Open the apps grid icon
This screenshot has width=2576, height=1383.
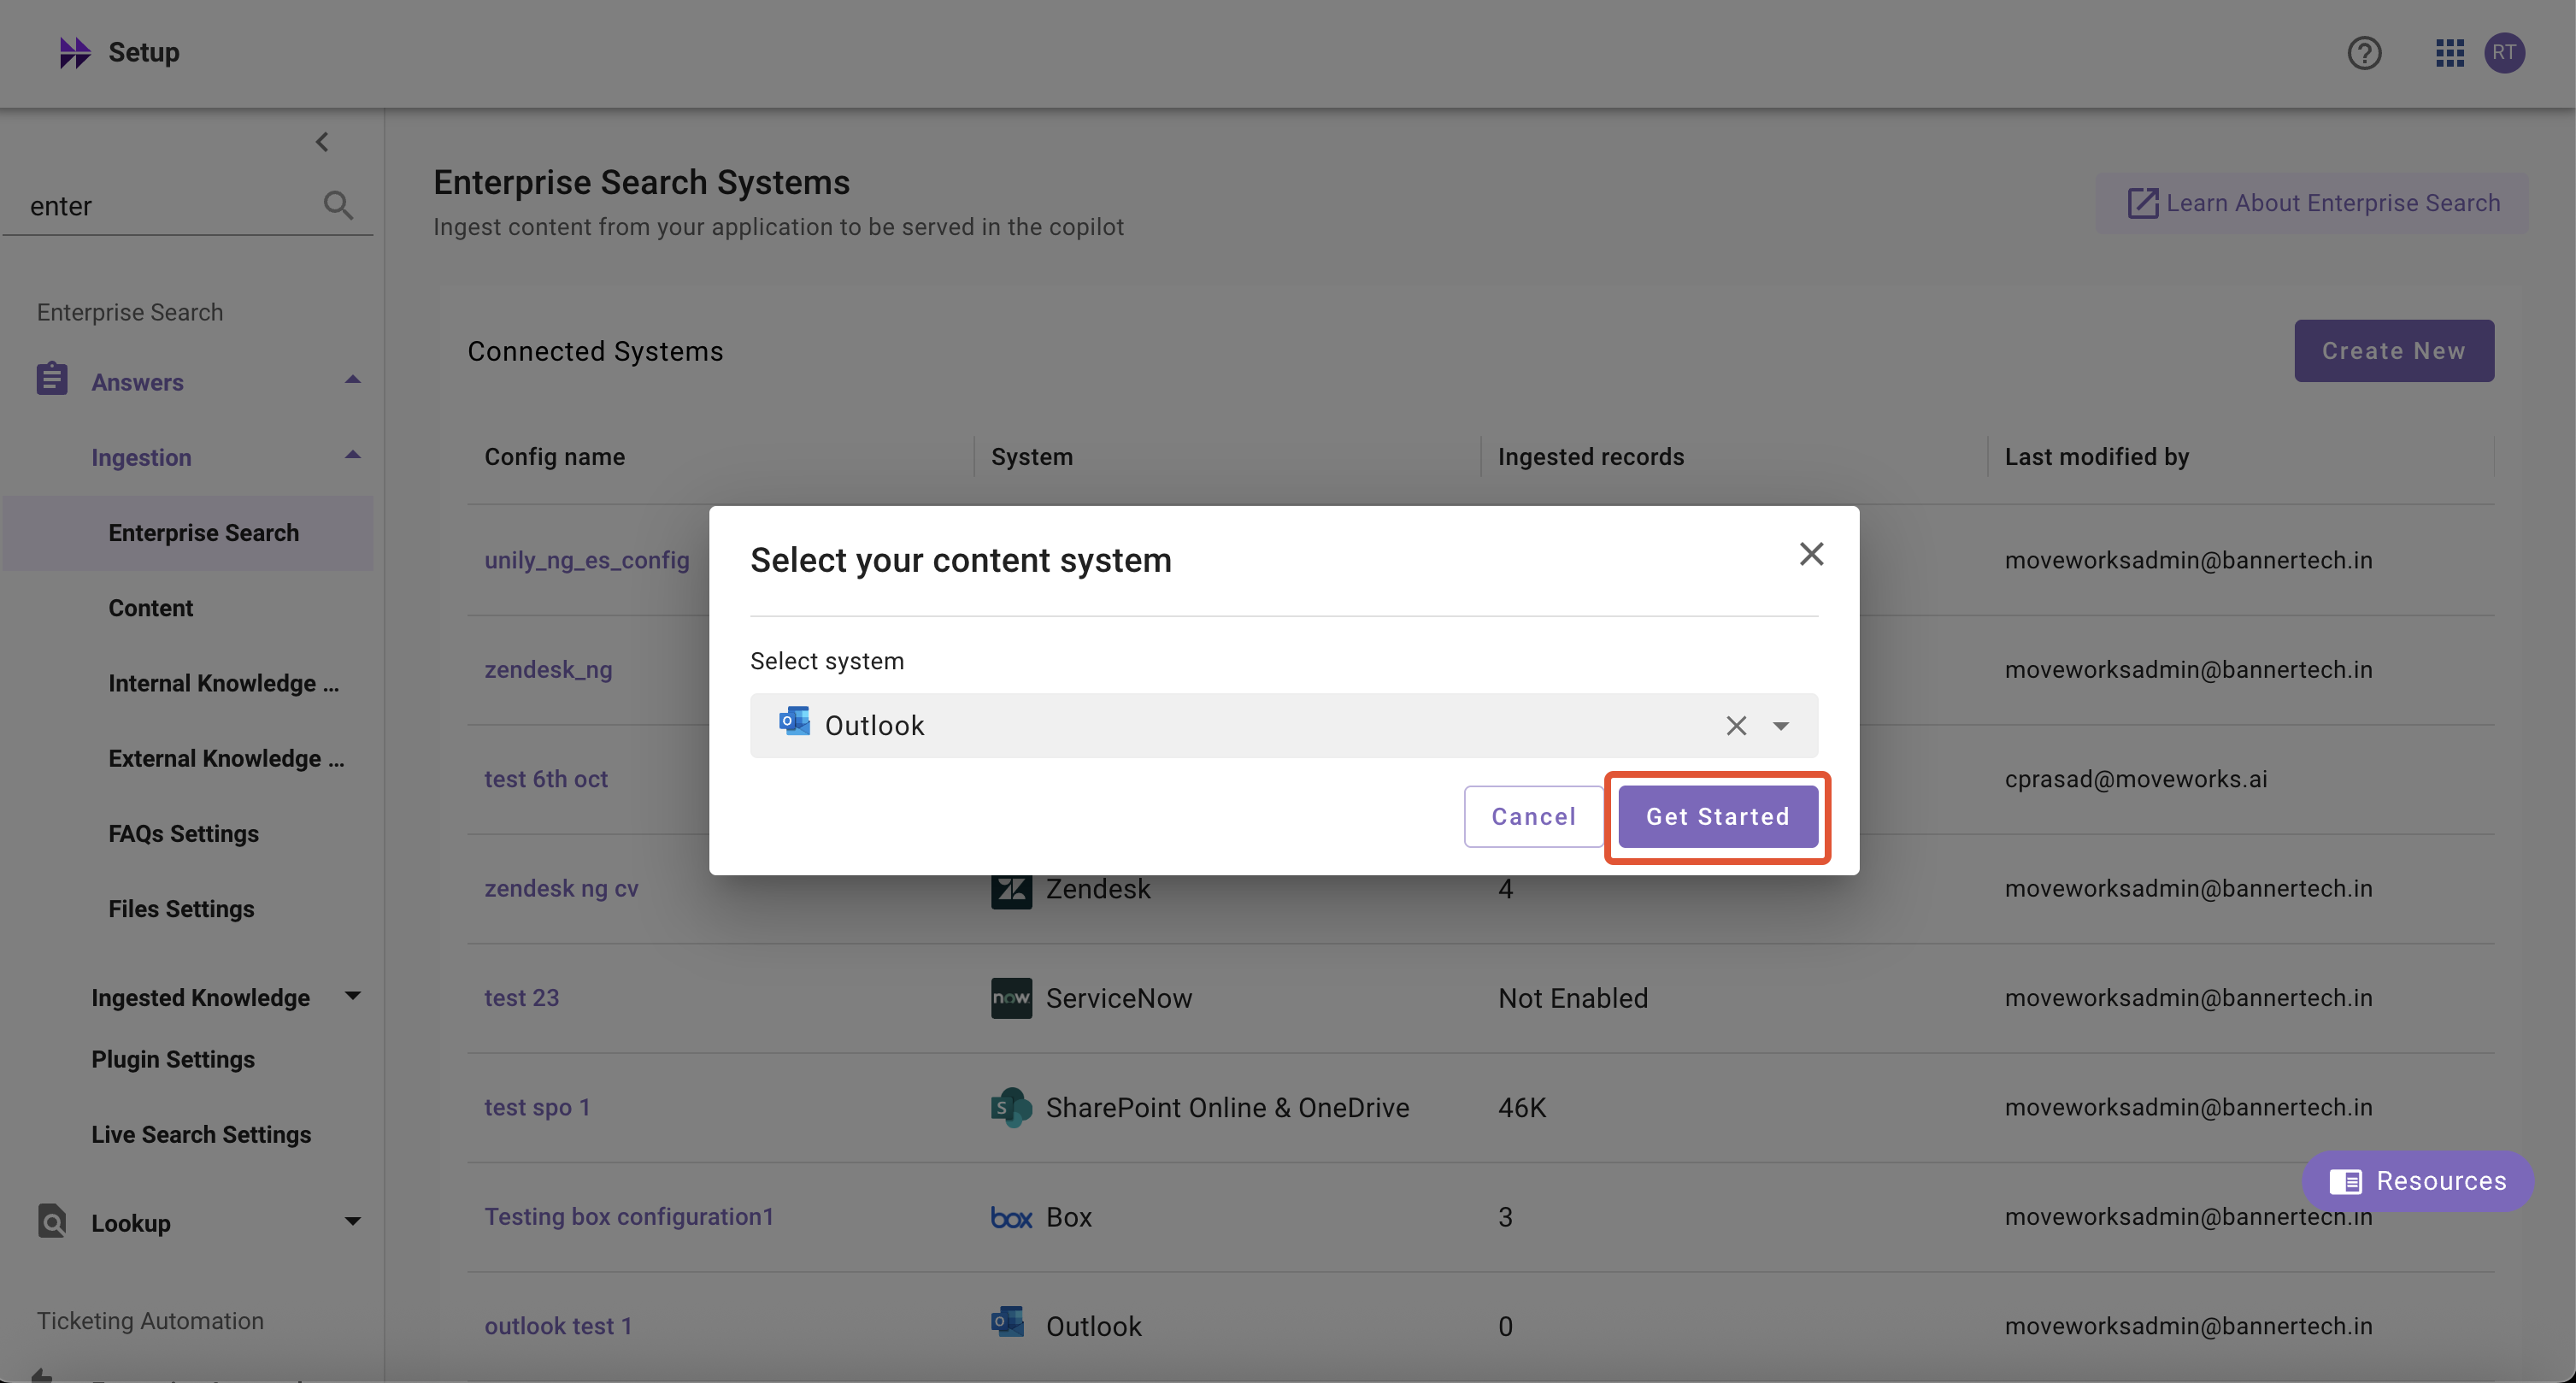(x=2449, y=53)
